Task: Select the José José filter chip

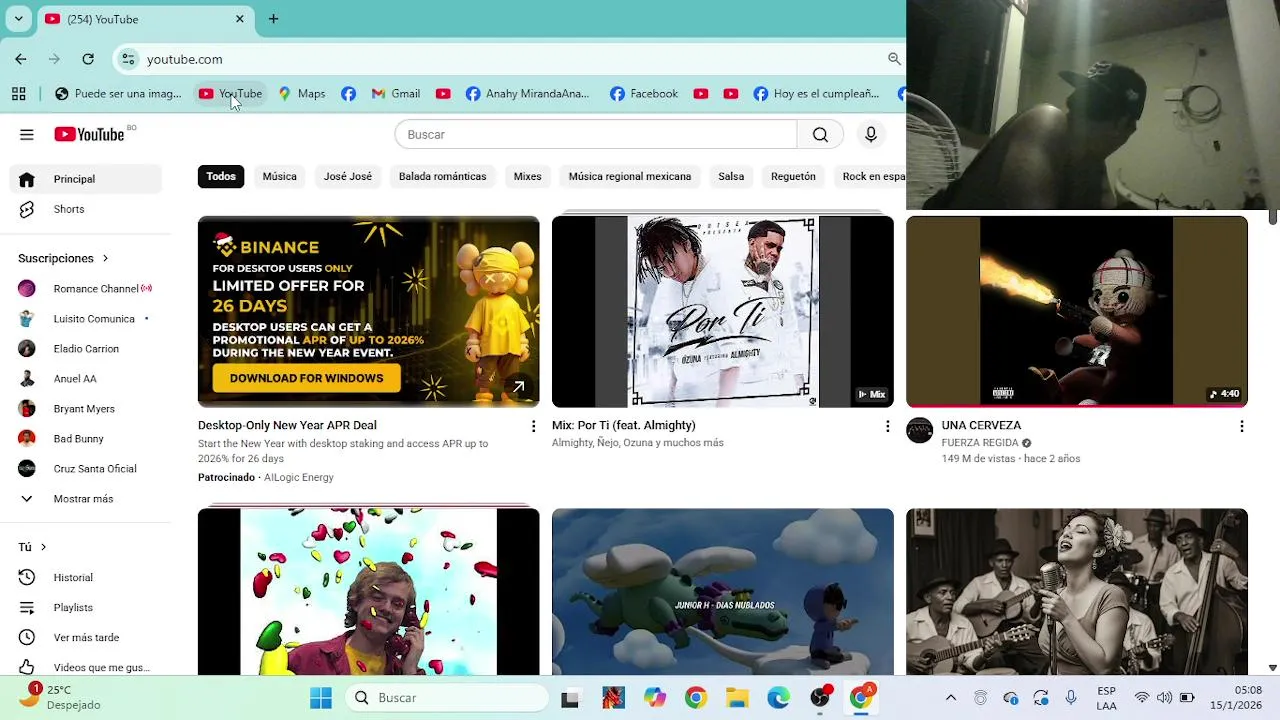Action: coord(348,176)
